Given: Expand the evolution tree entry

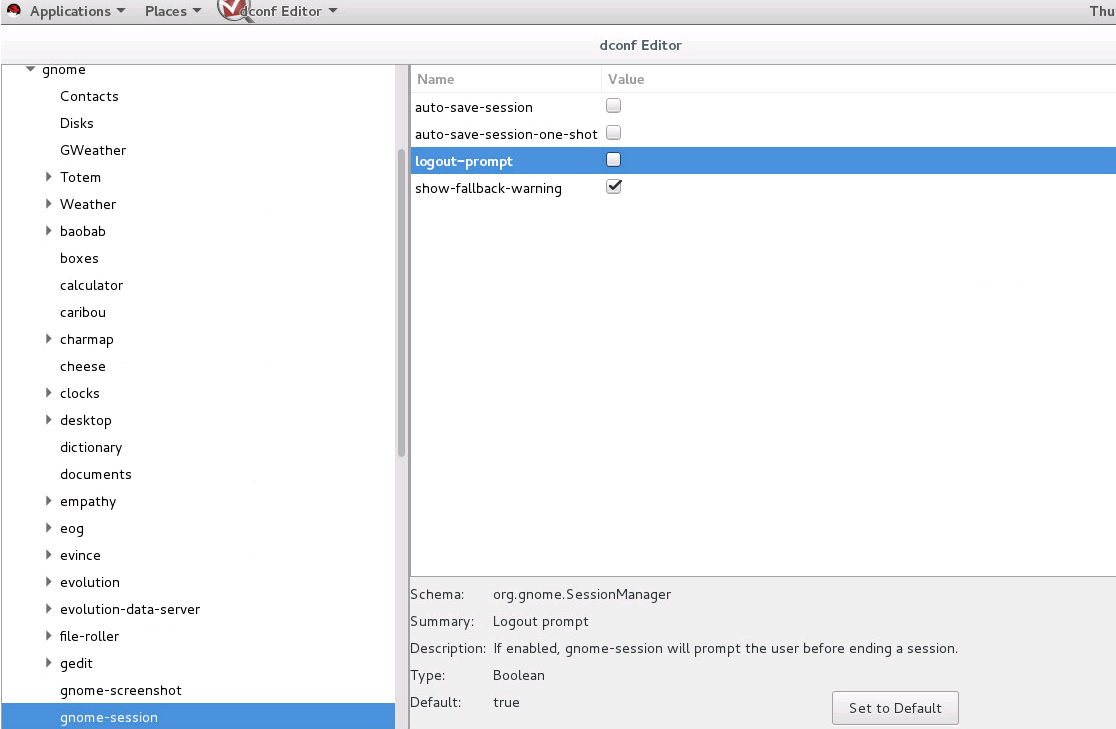Looking at the screenshot, I should point(48,582).
